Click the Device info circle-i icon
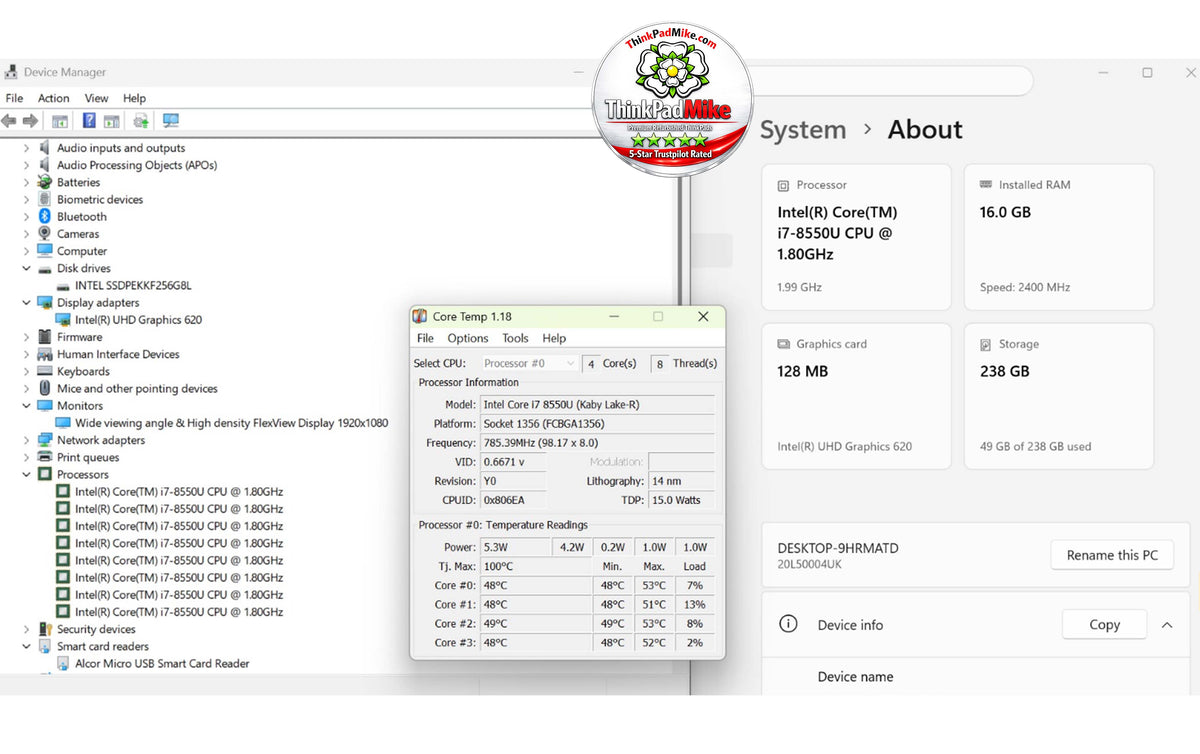 (x=788, y=624)
